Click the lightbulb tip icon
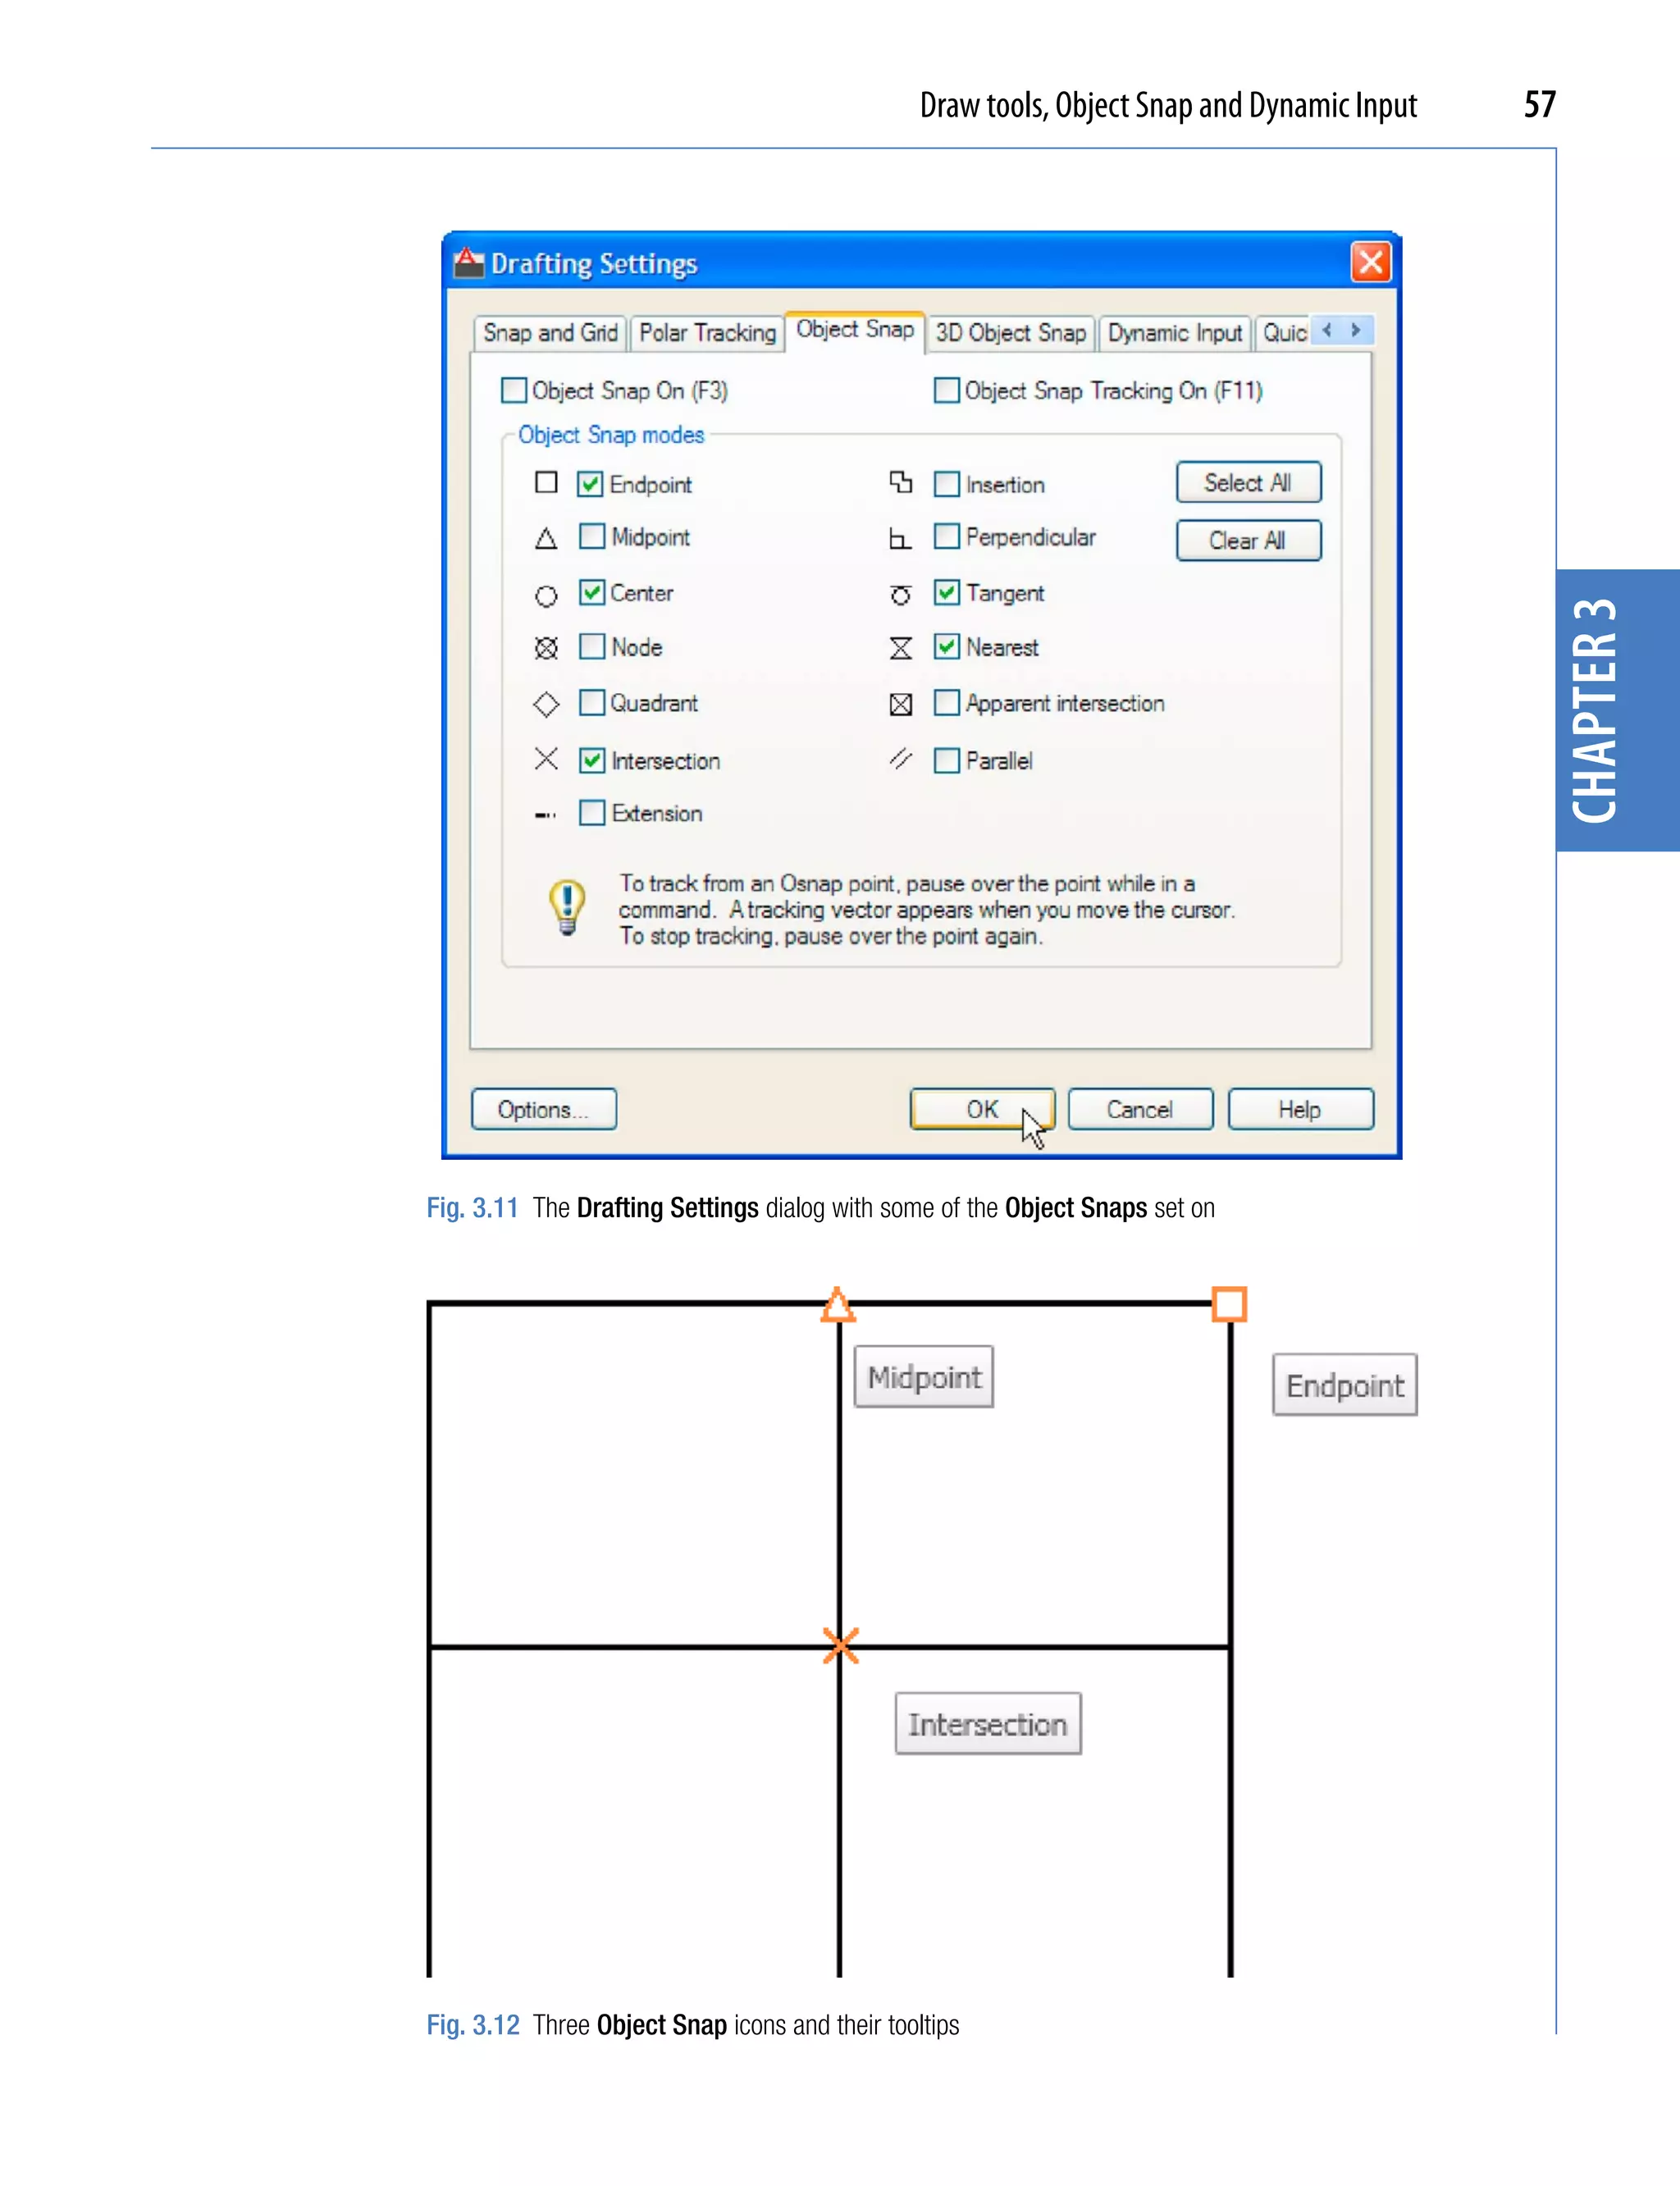The width and height of the screenshot is (1680, 2186). click(567, 907)
